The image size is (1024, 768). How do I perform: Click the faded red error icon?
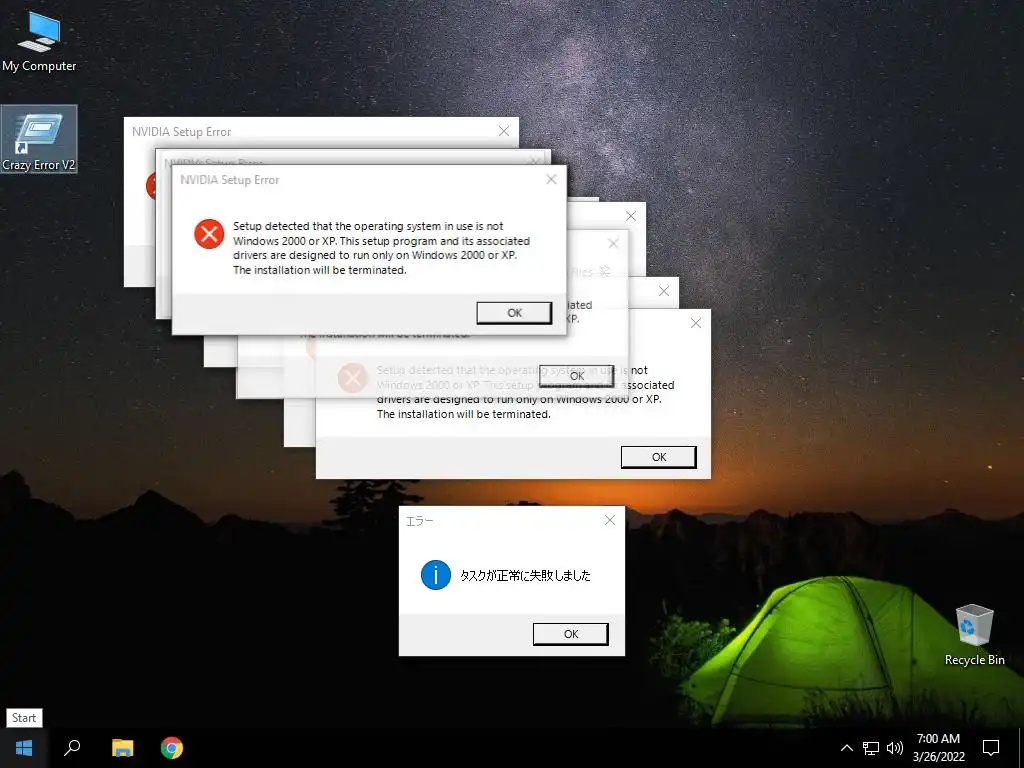tap(353, 378)
